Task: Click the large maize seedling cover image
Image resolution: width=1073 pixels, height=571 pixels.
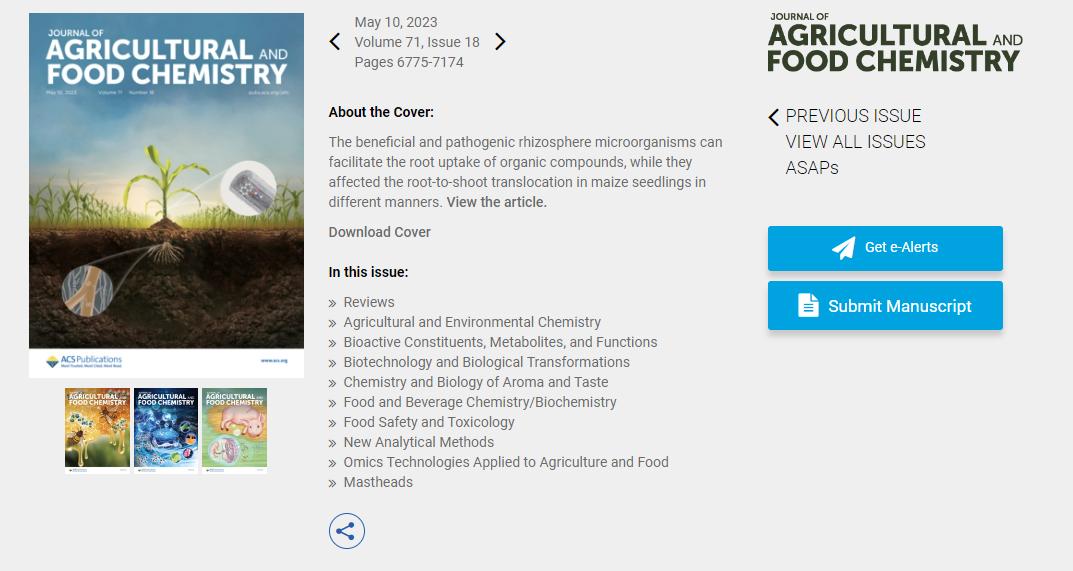Action: [x=166, y=195]
